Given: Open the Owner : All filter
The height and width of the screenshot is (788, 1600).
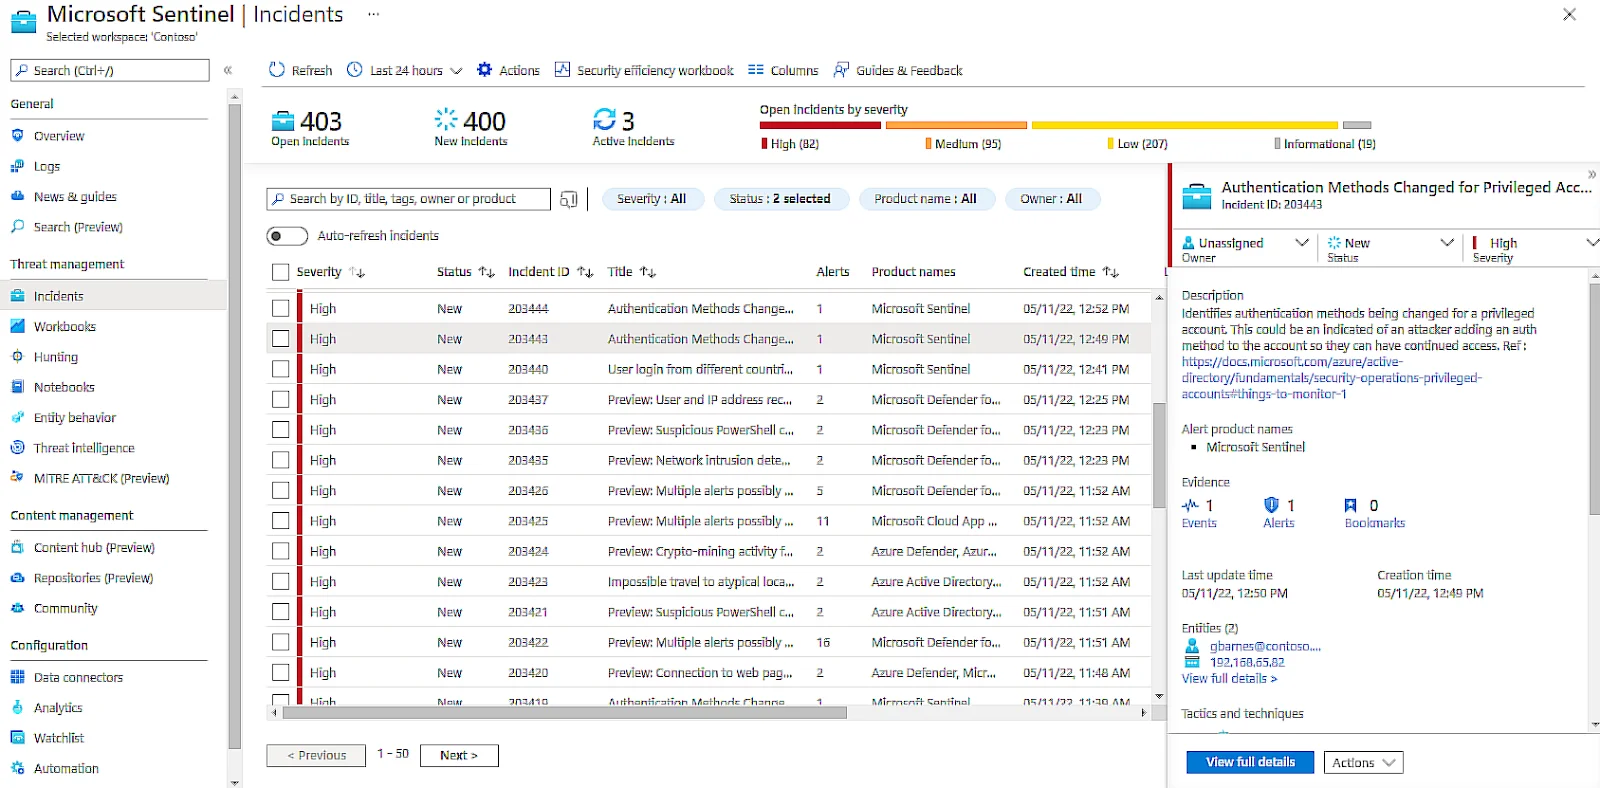Looking at the screenshot, I should [1052, 199].
